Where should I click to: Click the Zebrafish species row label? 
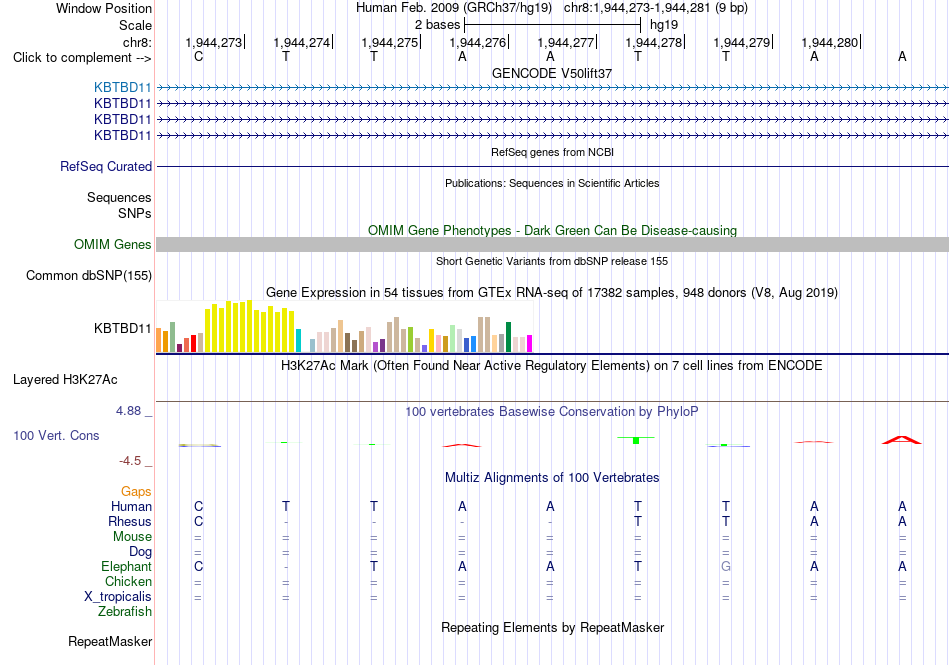(x=125, y=612)
